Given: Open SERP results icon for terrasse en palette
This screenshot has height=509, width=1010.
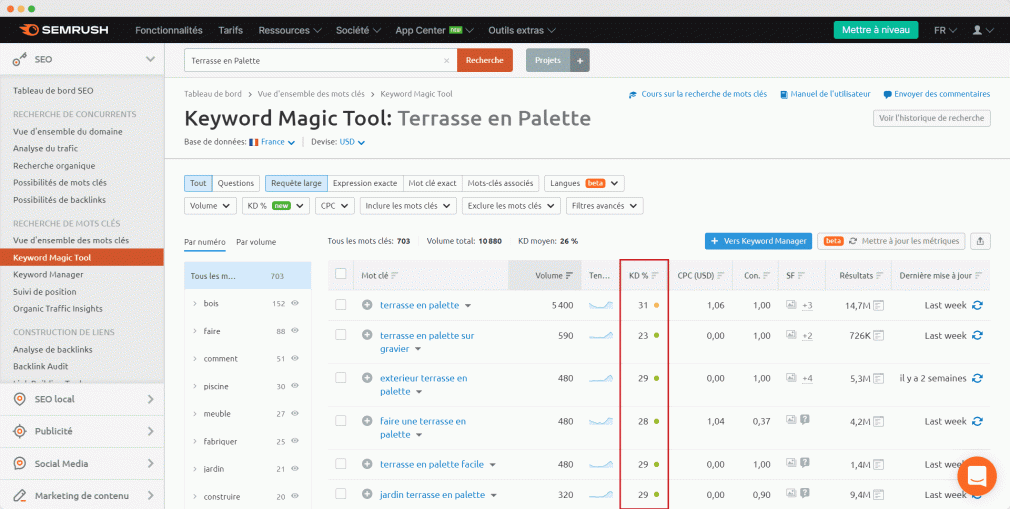Looking at the screenshot, I should click(x=878, y=305).
